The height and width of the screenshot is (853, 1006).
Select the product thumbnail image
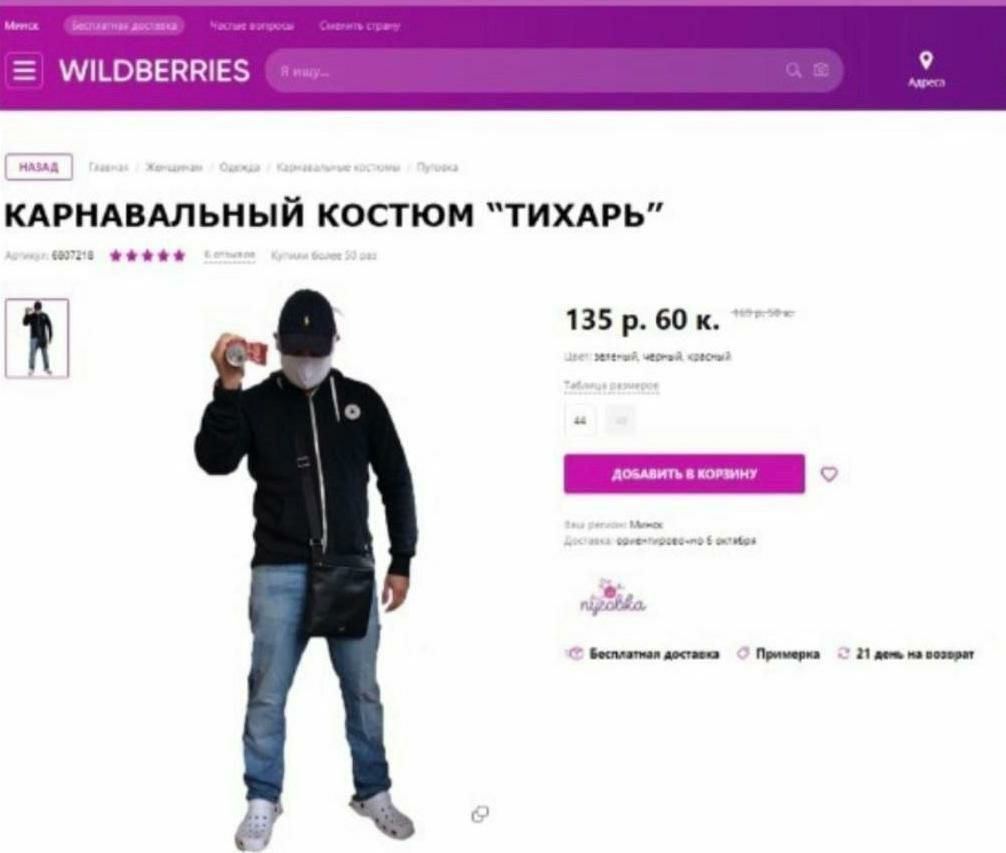click(x=37, y=338)
